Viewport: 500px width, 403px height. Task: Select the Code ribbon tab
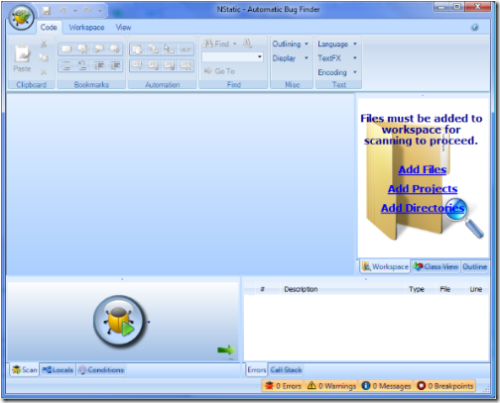49,27
